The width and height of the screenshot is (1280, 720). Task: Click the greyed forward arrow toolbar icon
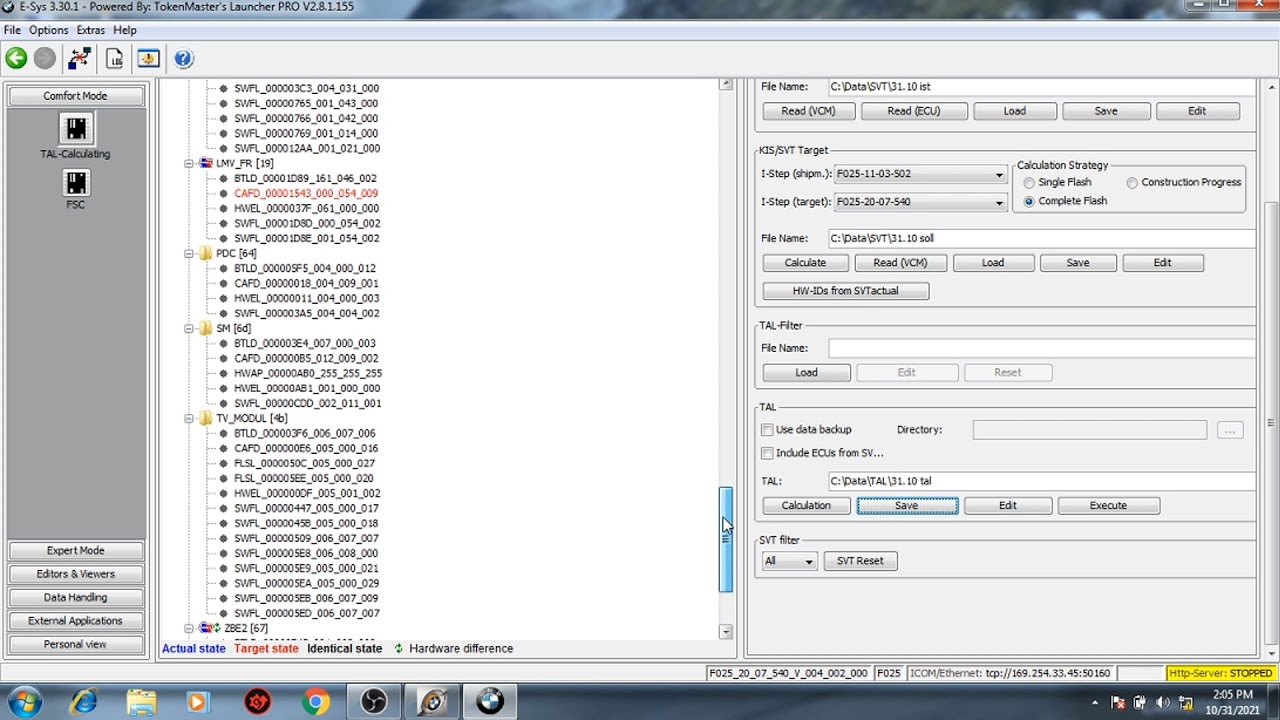click(44, 59)
